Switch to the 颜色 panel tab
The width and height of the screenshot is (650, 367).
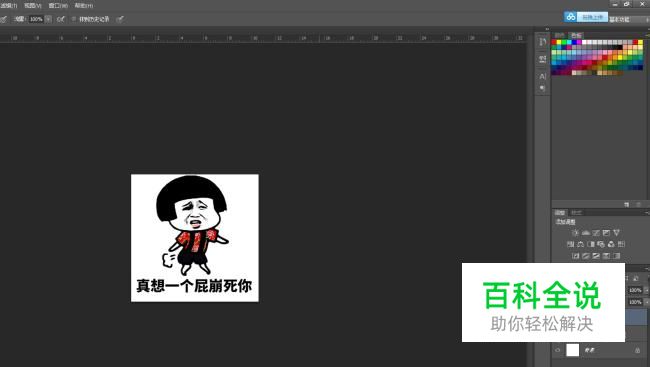click(x=560, y=35)
